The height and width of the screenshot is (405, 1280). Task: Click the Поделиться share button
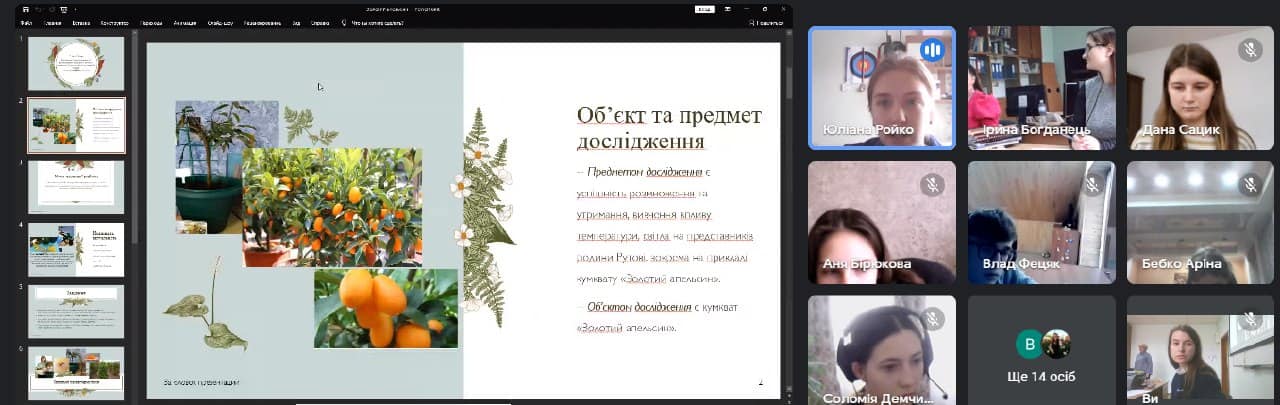(x=766, y=22)
